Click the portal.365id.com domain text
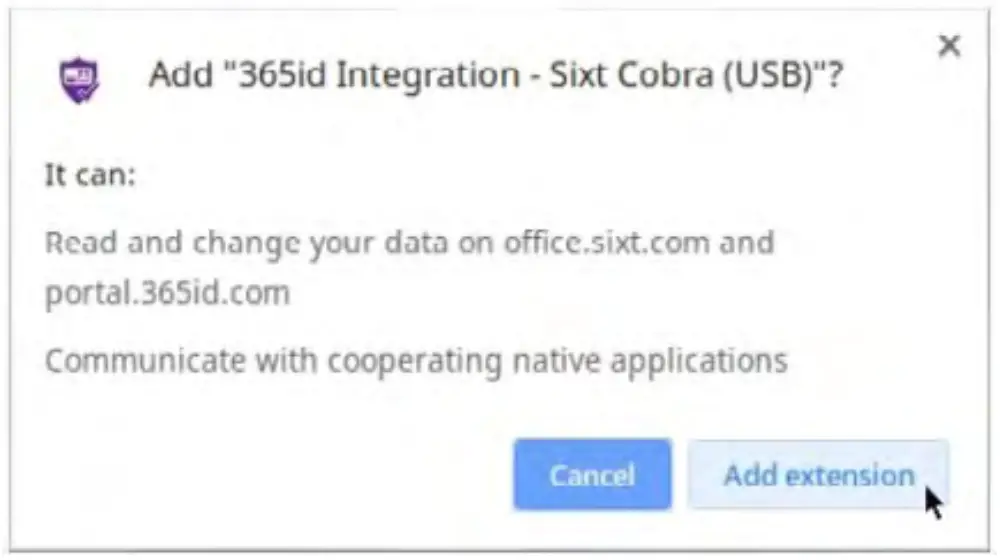The width and height of the screenshot is (1000, 560). point(167,293)
